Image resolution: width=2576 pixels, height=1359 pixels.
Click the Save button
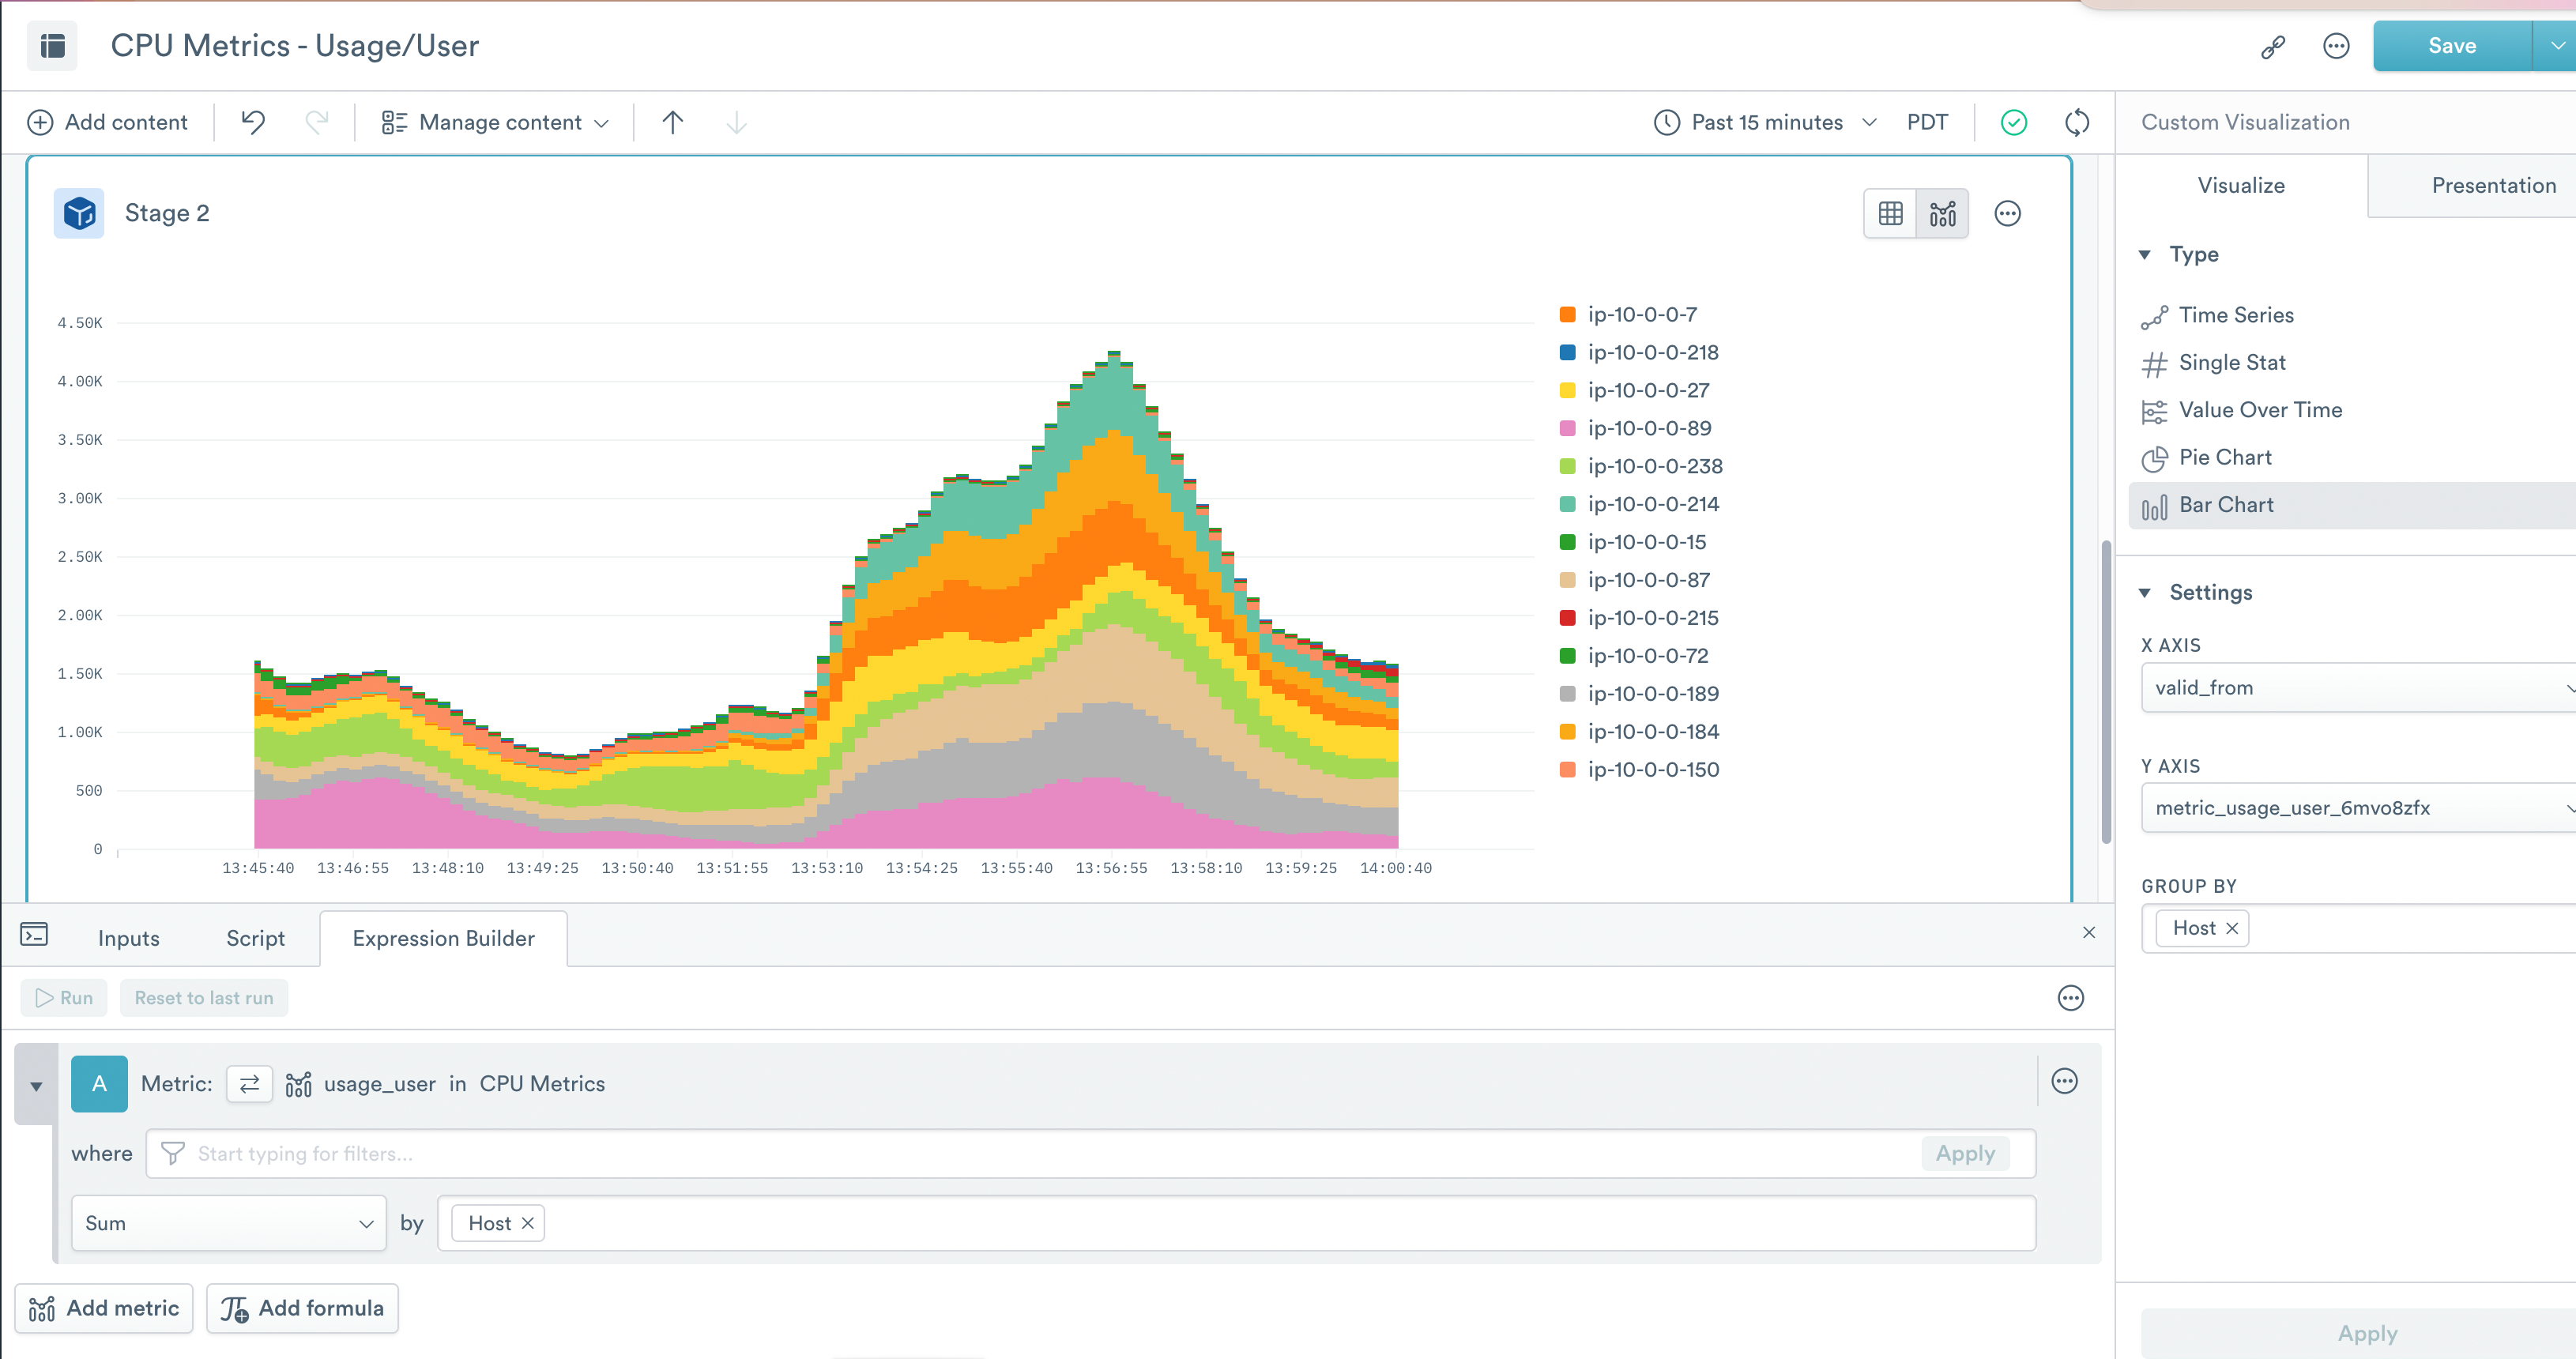pos(2451,46)
